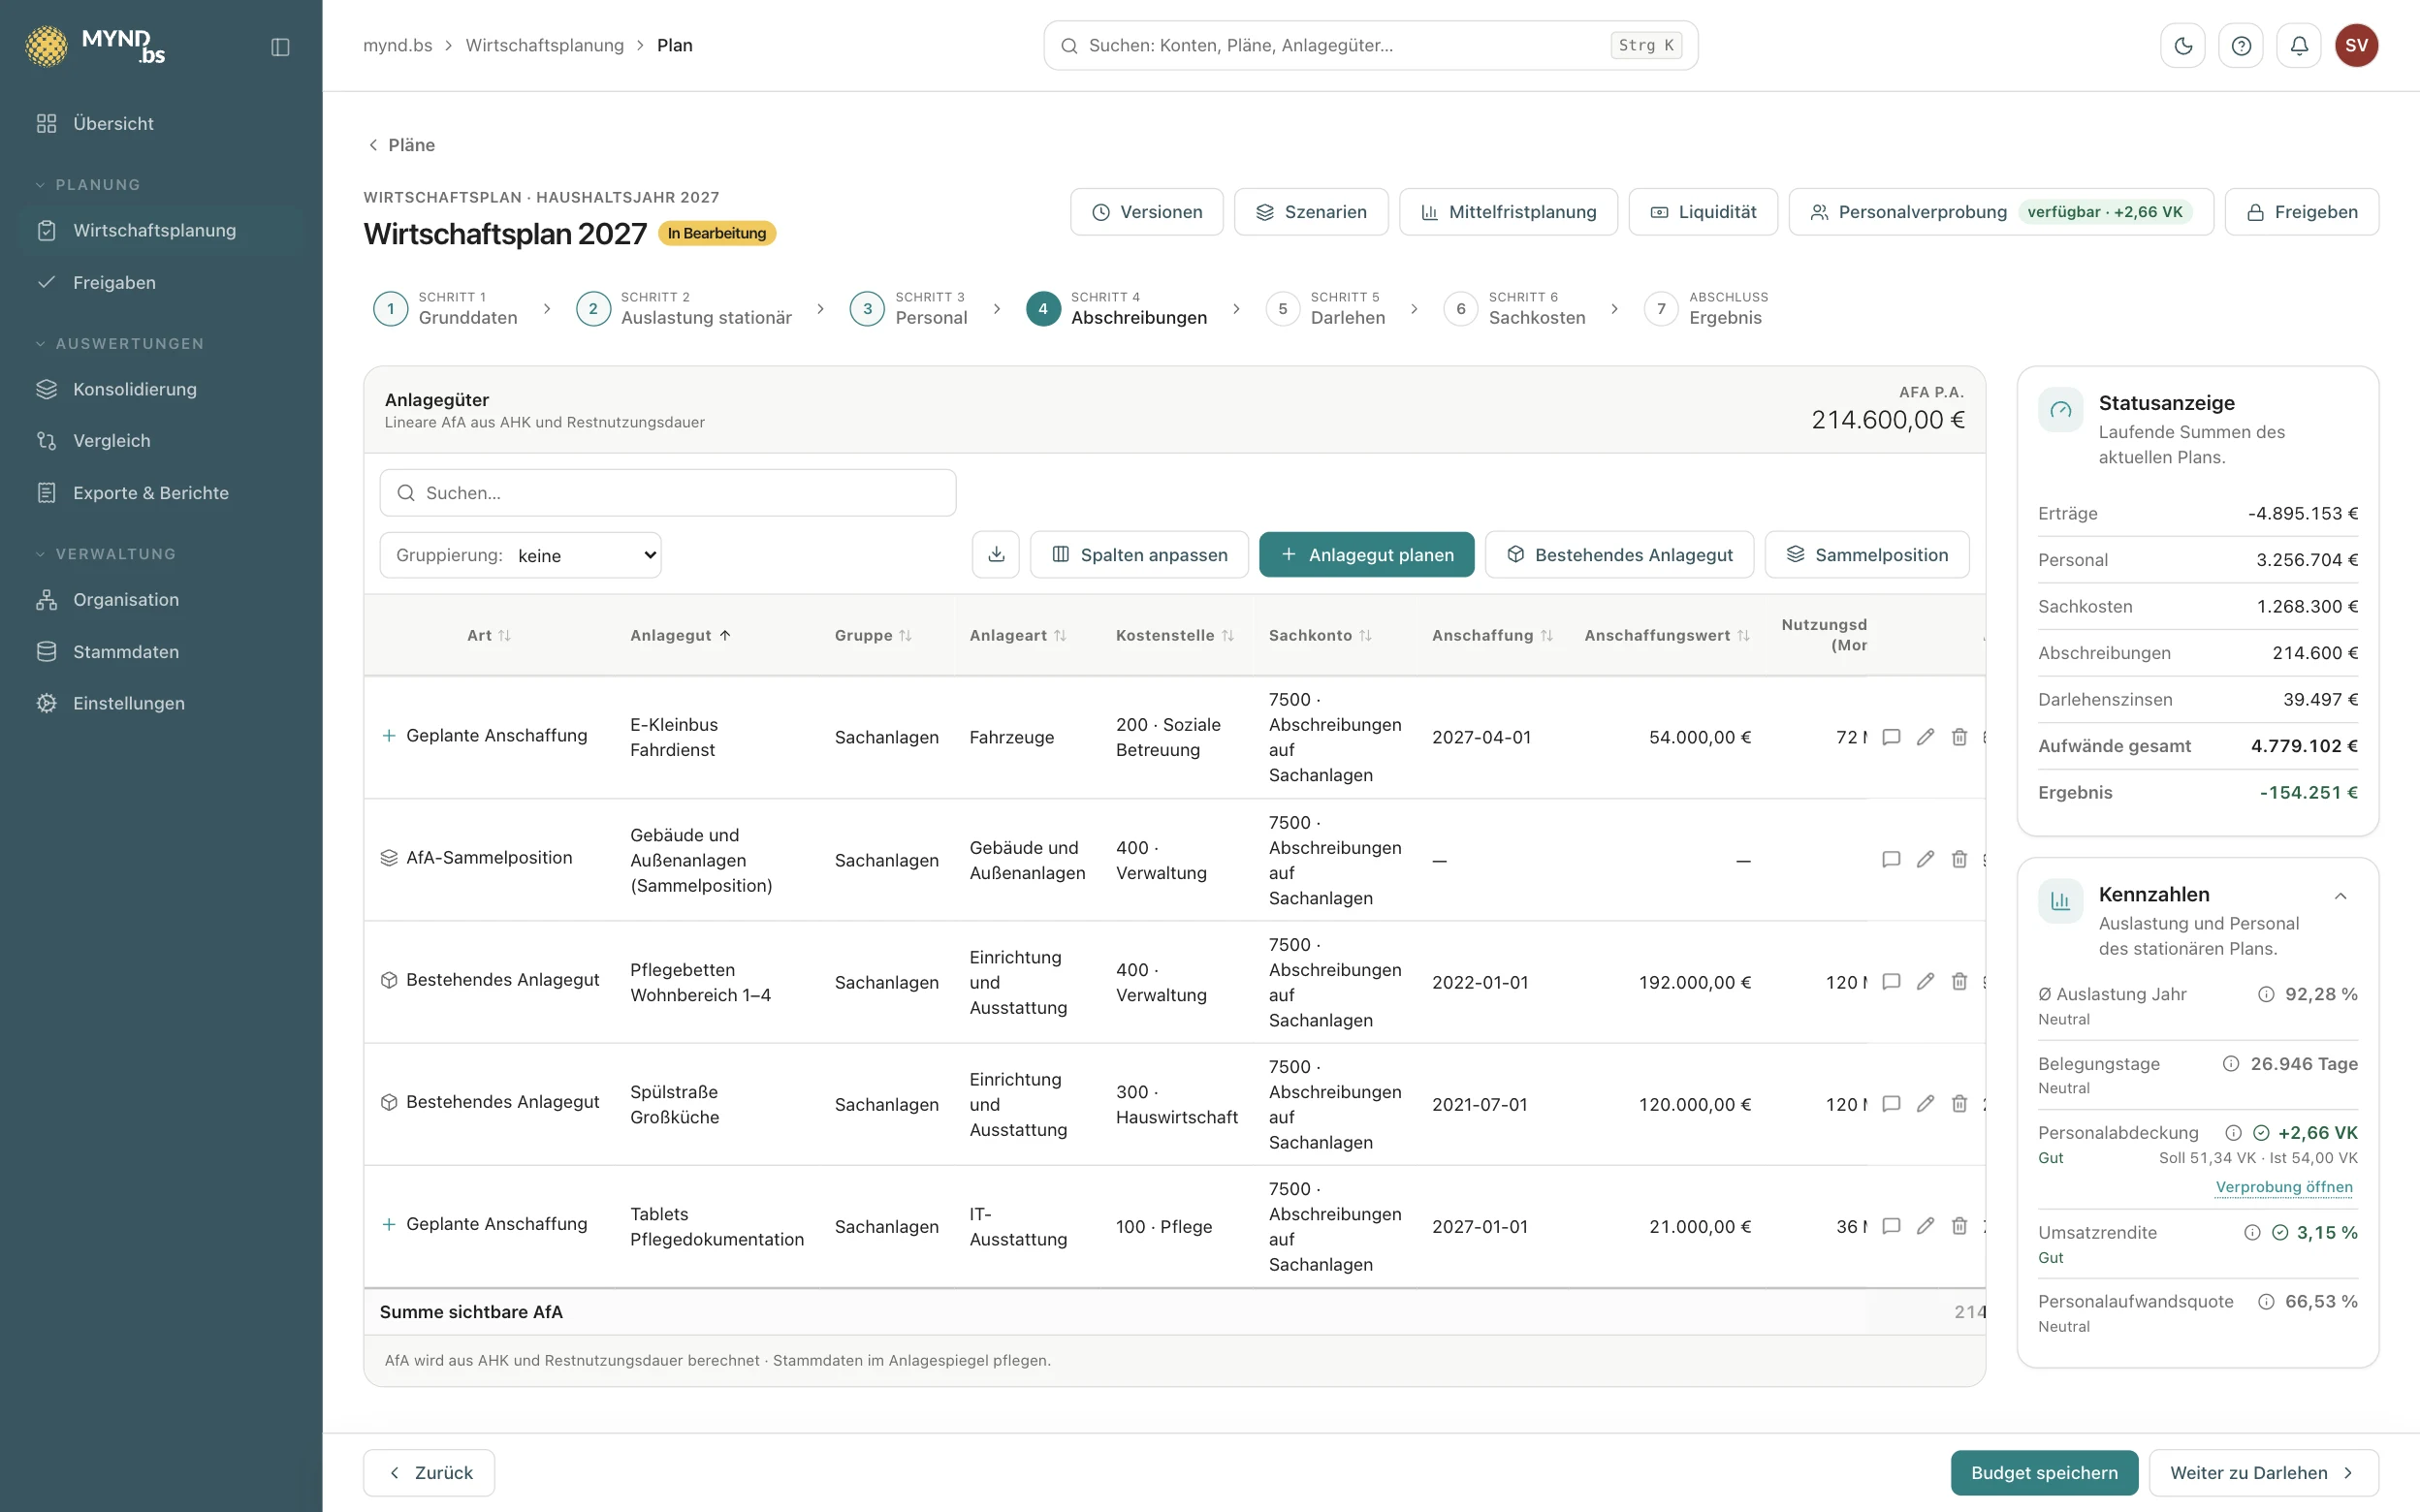Collapse the AUSWERTUNGEN sidebar section
Viewport: 2420px width, 1512px height.
119,344
